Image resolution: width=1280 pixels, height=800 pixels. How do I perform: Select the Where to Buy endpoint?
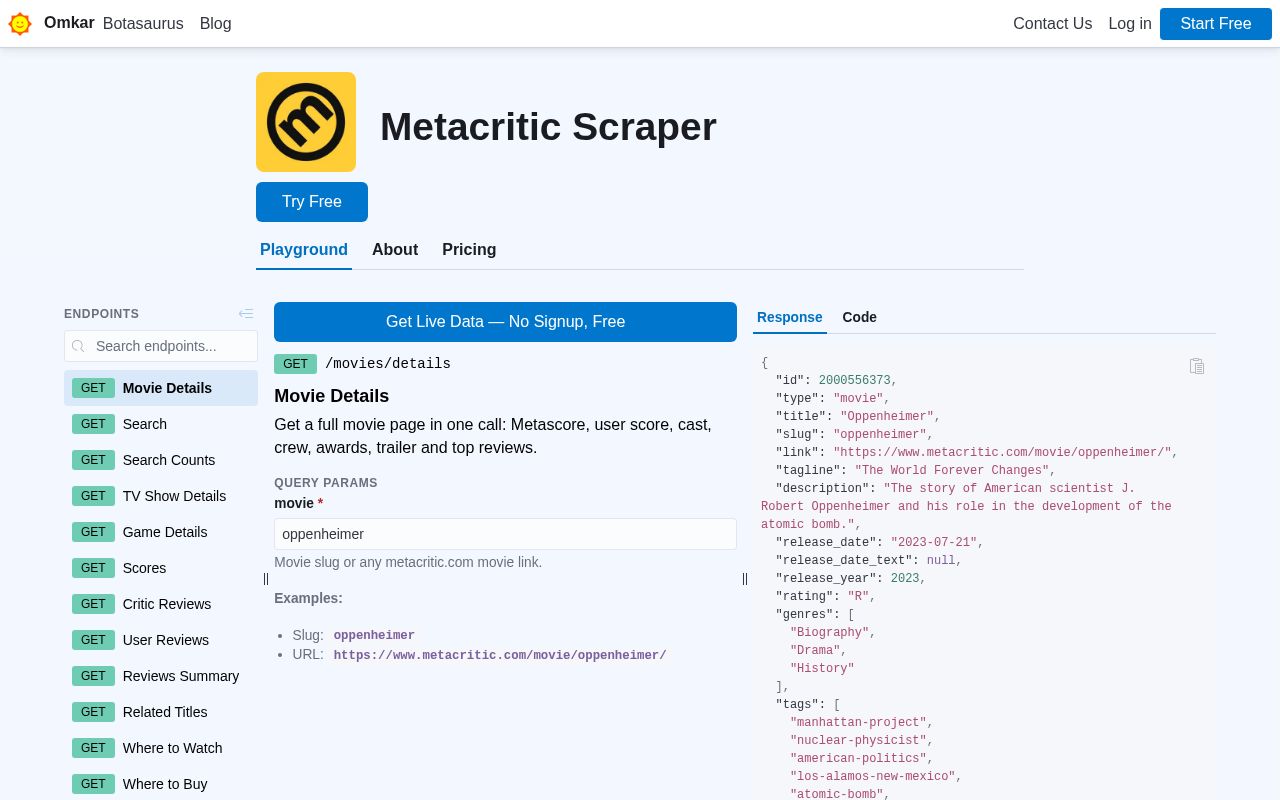[161, 784]
